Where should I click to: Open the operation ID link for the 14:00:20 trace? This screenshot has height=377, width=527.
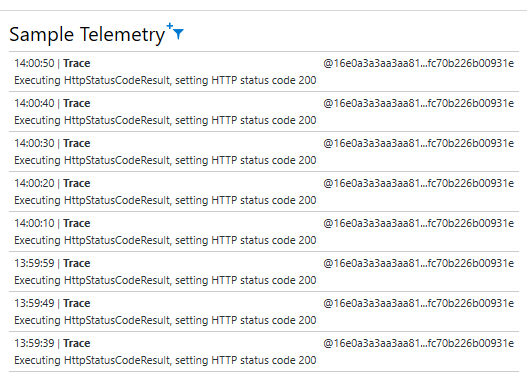pyautogui.click(x=418, y=183)
